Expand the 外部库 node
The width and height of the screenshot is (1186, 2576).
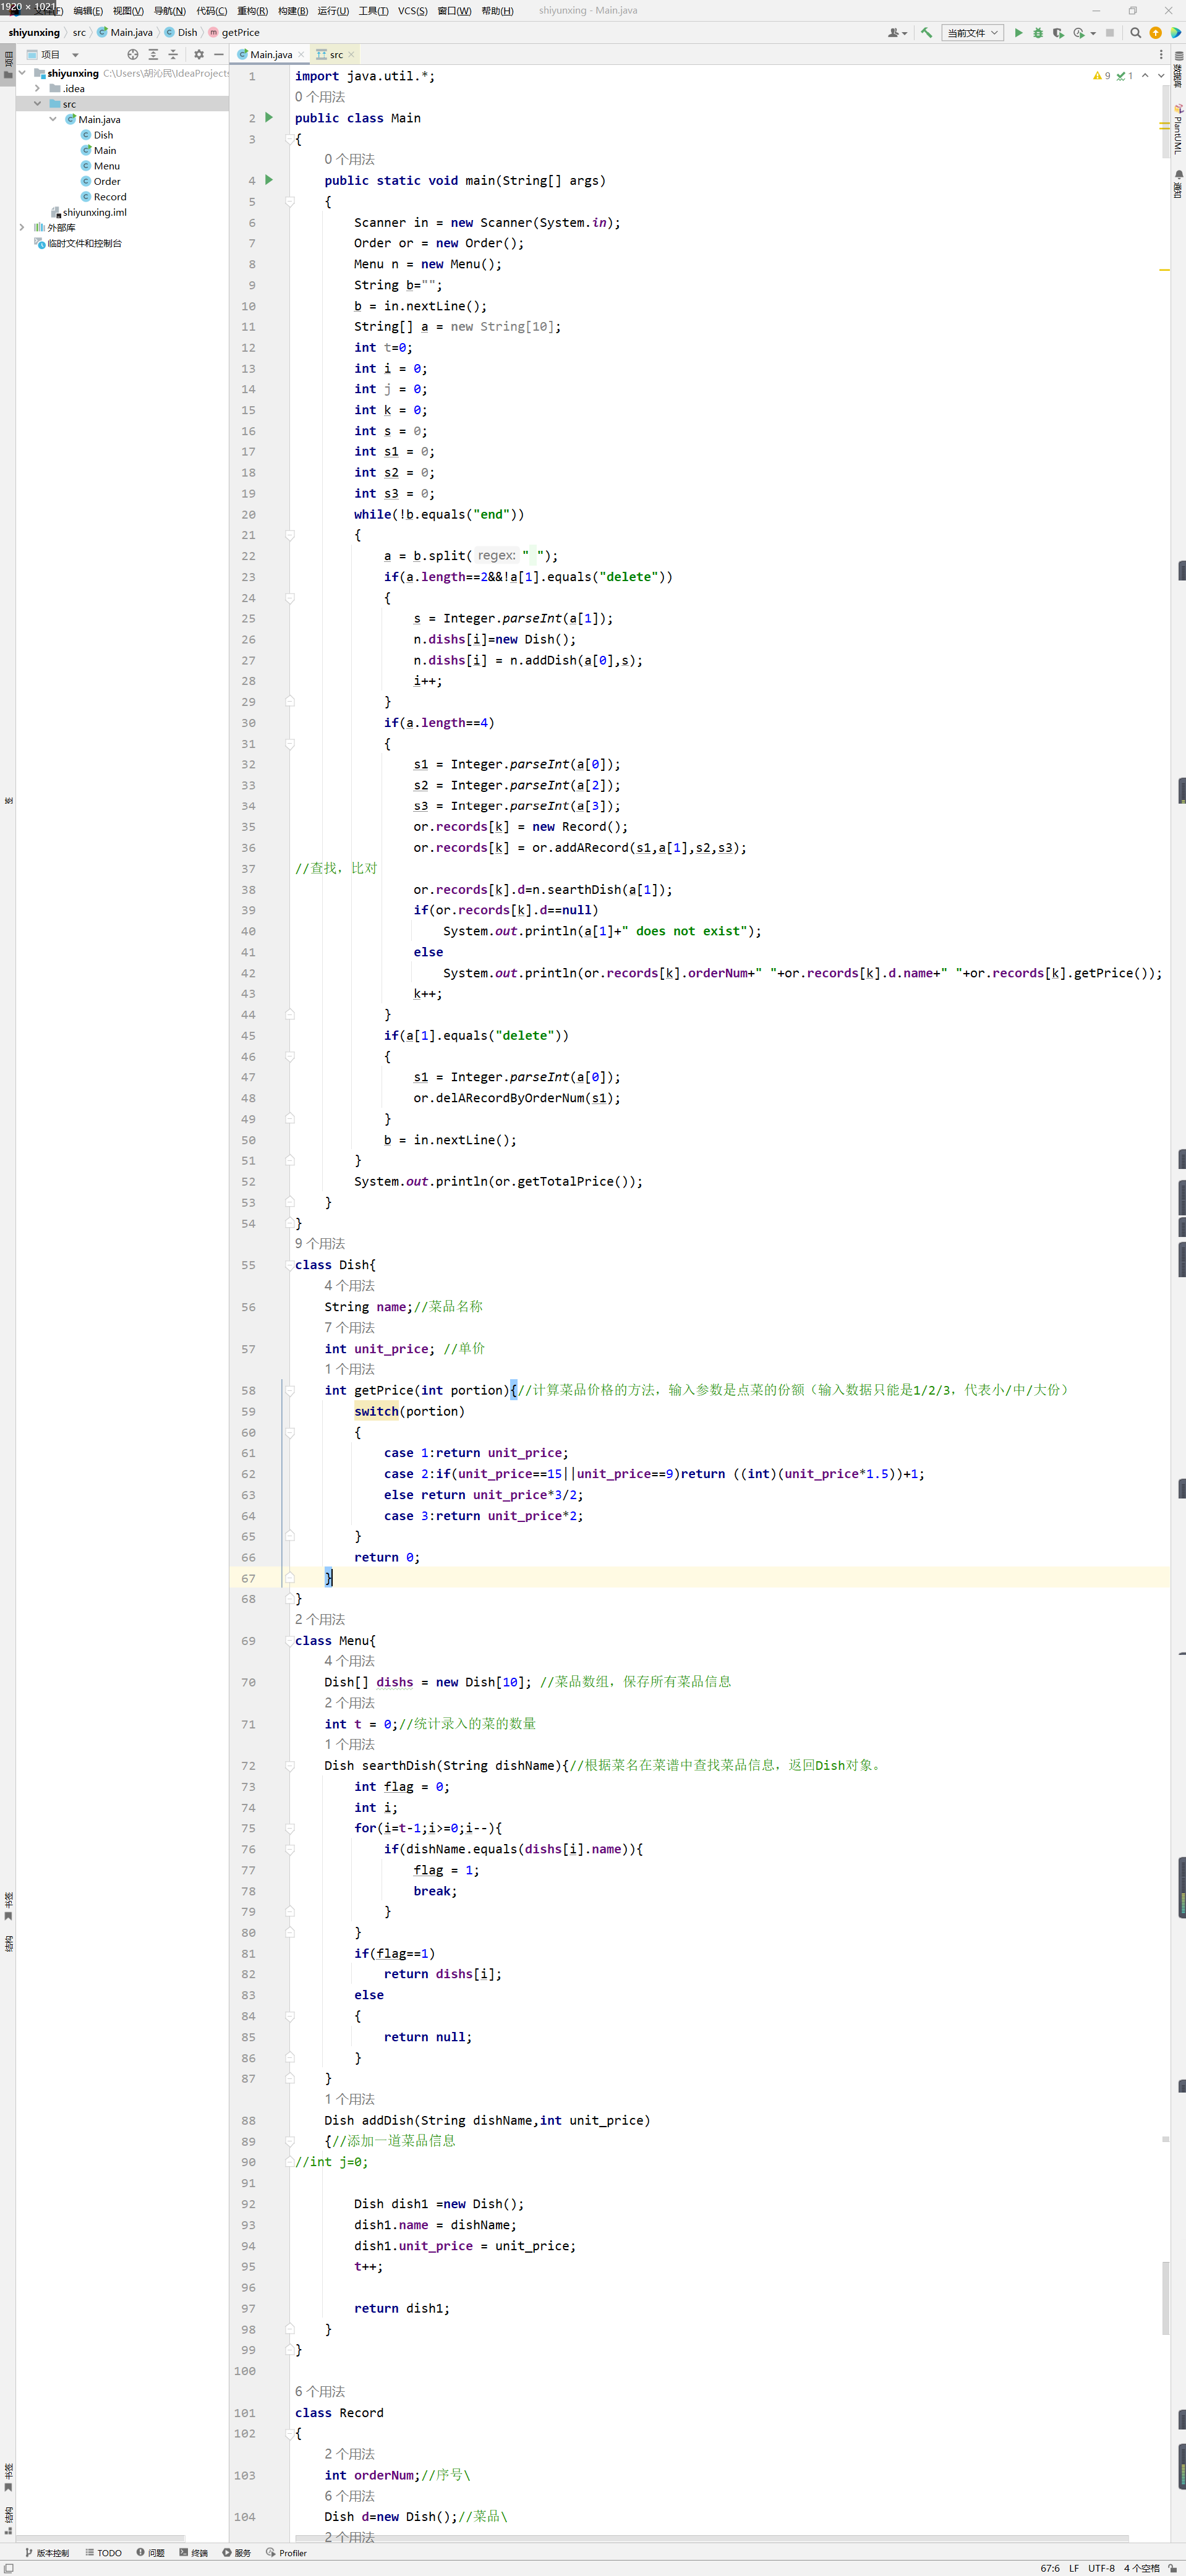click(x=22, y=228)
